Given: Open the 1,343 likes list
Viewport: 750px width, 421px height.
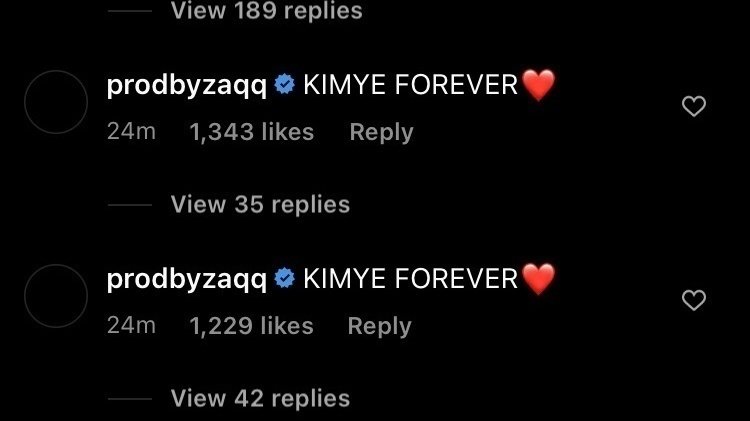Looking at the screenshot, I should [x=252, y=132].
